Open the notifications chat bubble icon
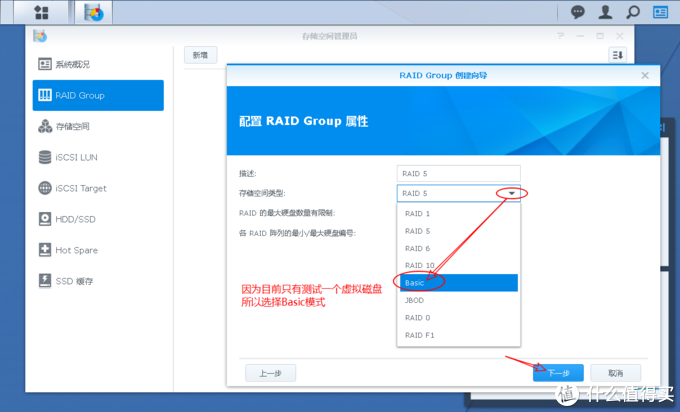The width and height of the screenshot is (680, 412). coord(578,13)
